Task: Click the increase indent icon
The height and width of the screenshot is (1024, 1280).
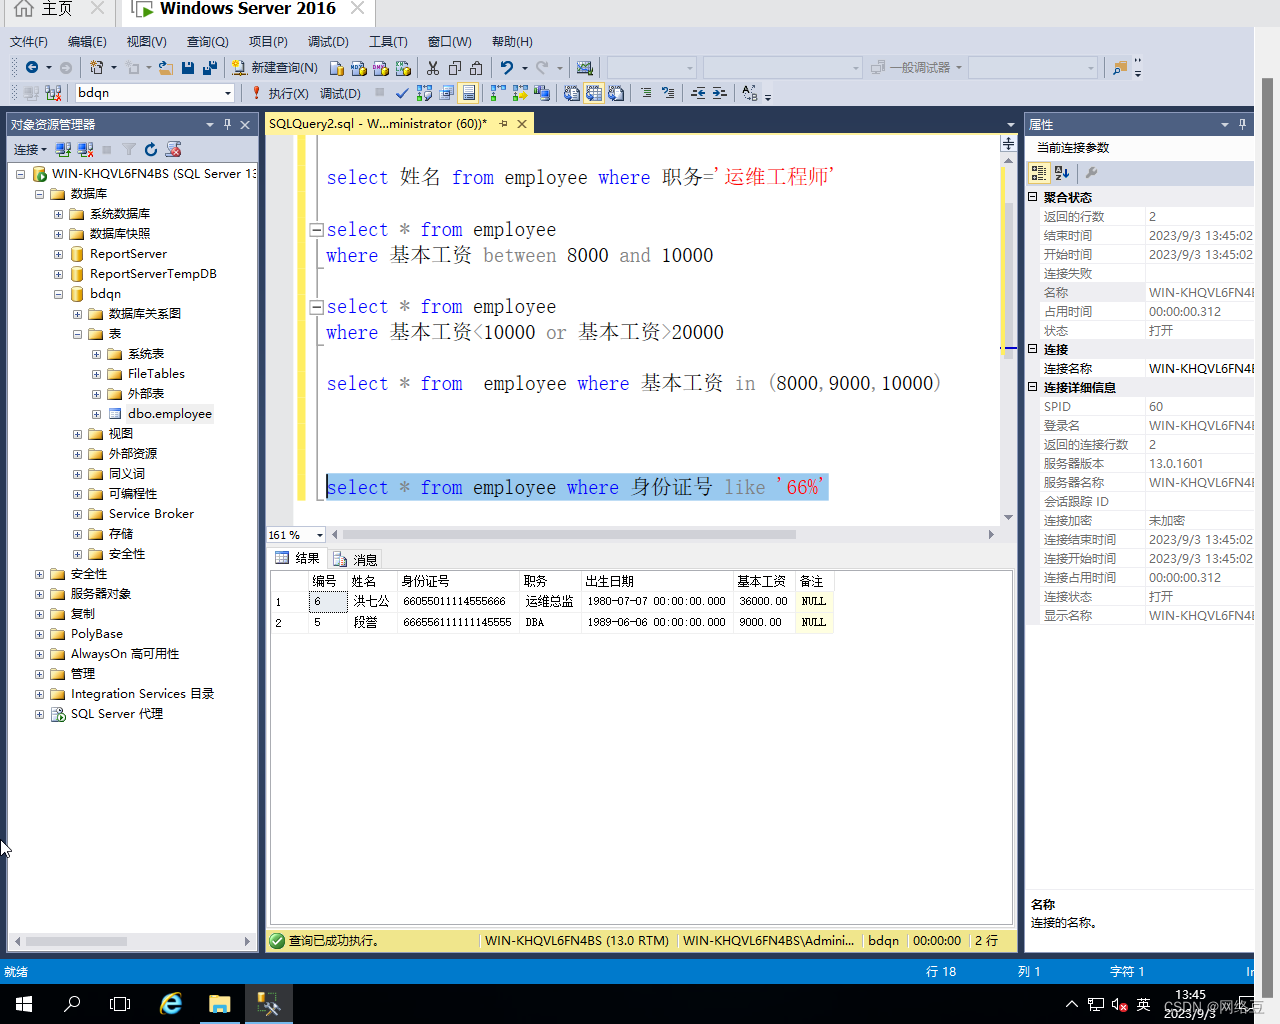Action: click(x=719, y=93)
